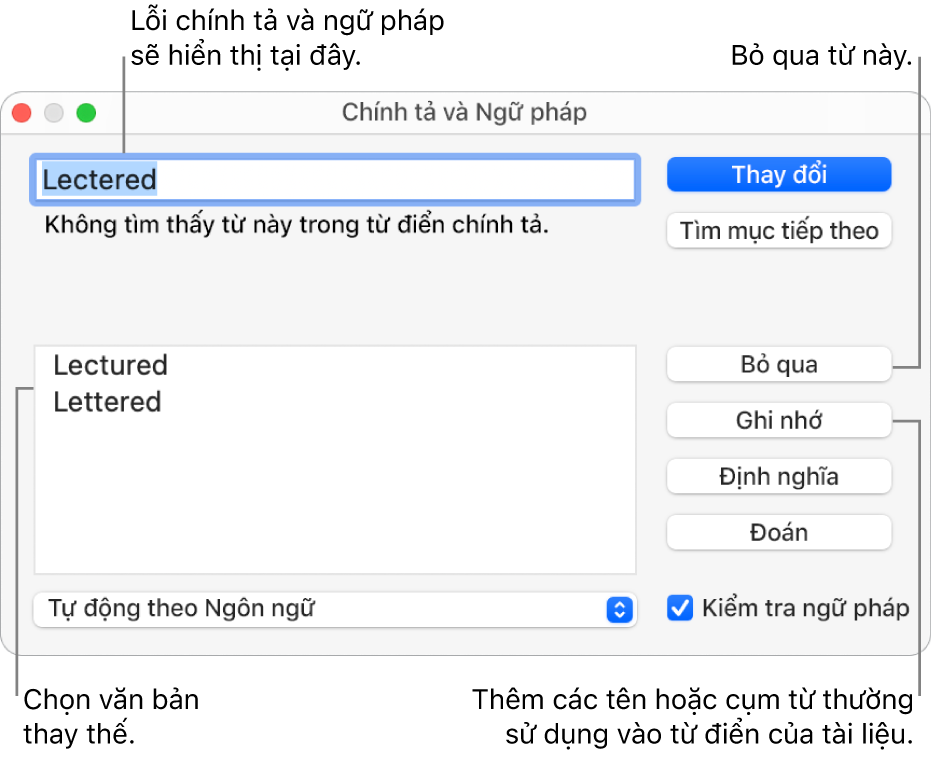Click the Đoán button
Screen dimensions: 931x761
click(778, 532)
